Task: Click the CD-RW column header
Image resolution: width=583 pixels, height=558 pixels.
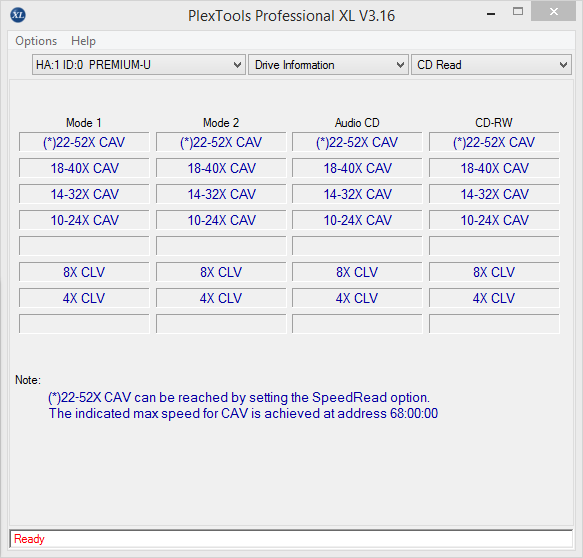Action: pyautogui.click(x=494, y=123)
